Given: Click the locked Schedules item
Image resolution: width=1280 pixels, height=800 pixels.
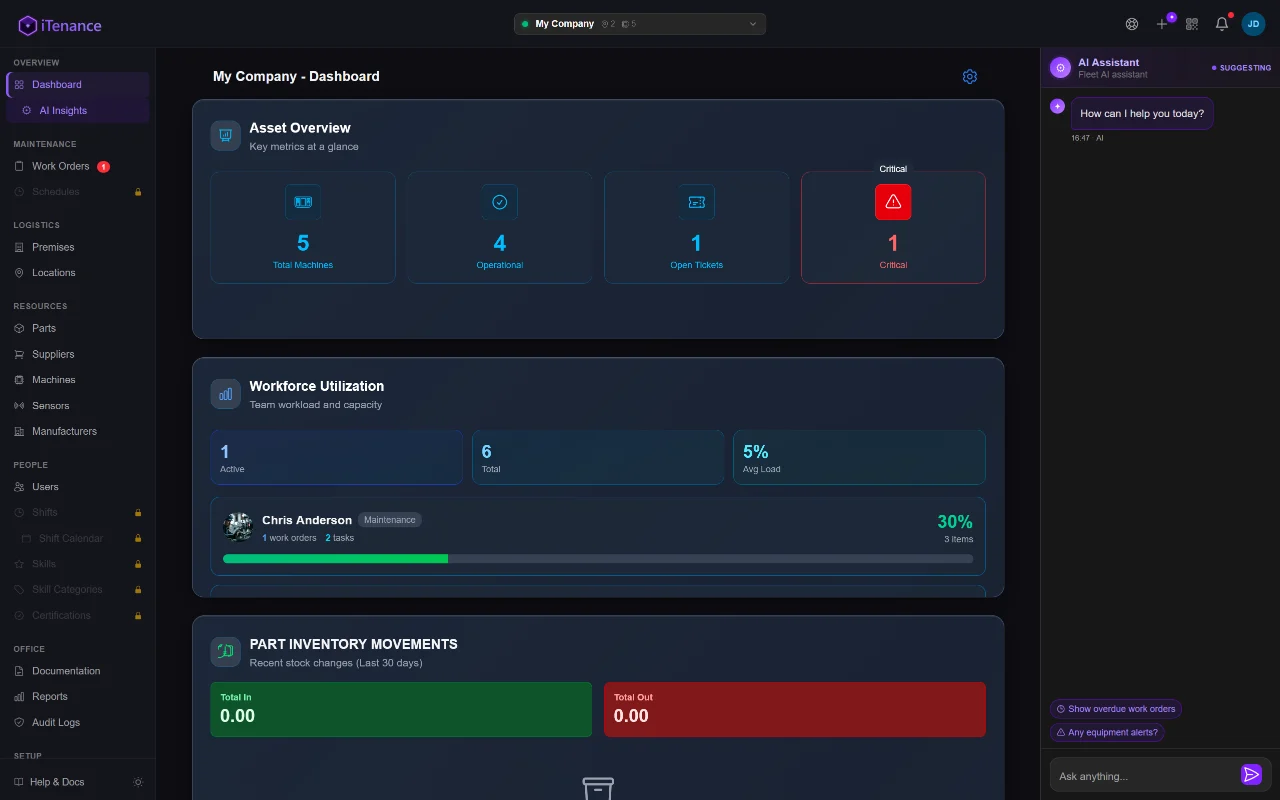Looking at the screenshot, I should click(78, 192).
